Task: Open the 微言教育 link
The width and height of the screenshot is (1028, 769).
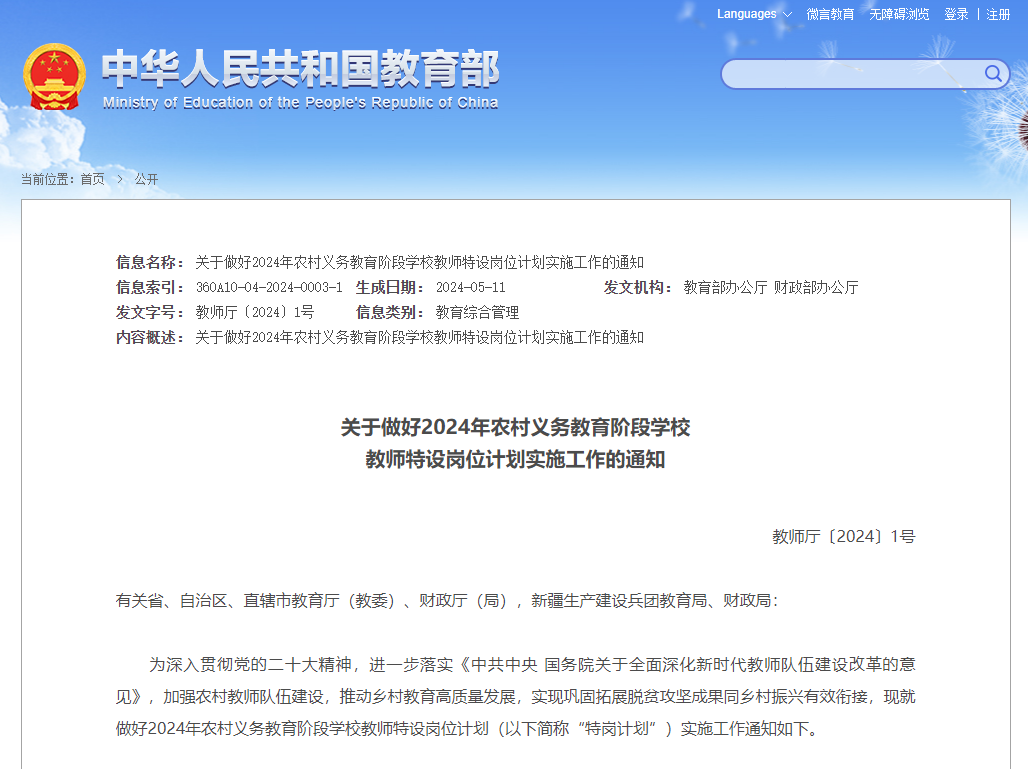Action: click(830, 14)
